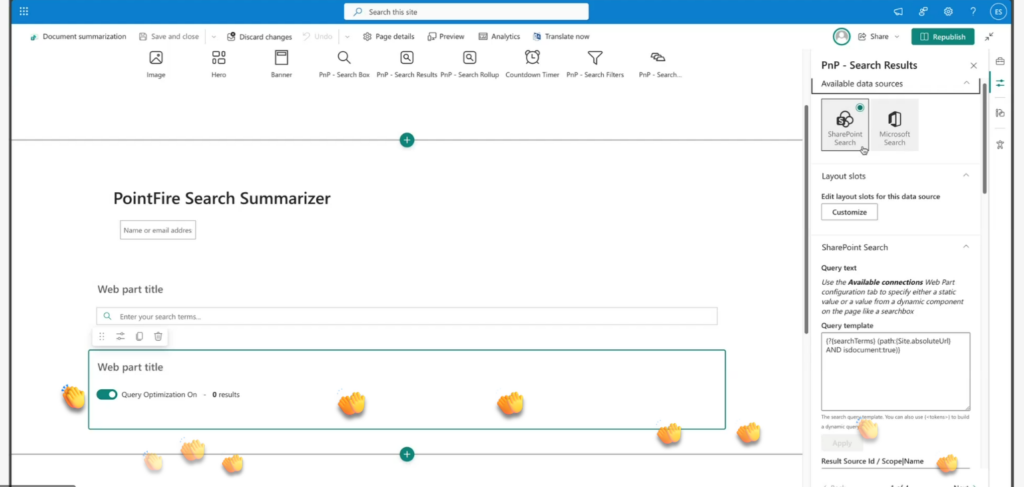Click the Search this site box

click(x=466, y=12)
